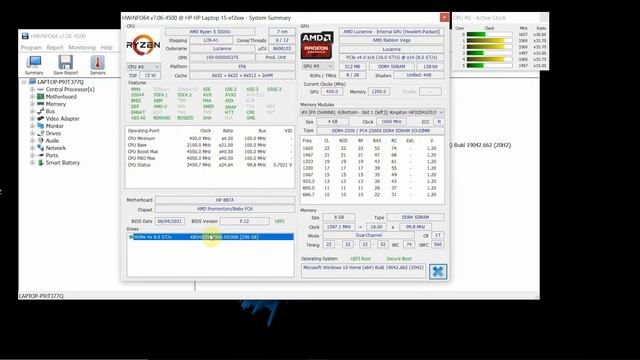The height and width of the screenshot is (360, 640).
Task: Click the UEFI Boot status text
Action: point(361,259)
